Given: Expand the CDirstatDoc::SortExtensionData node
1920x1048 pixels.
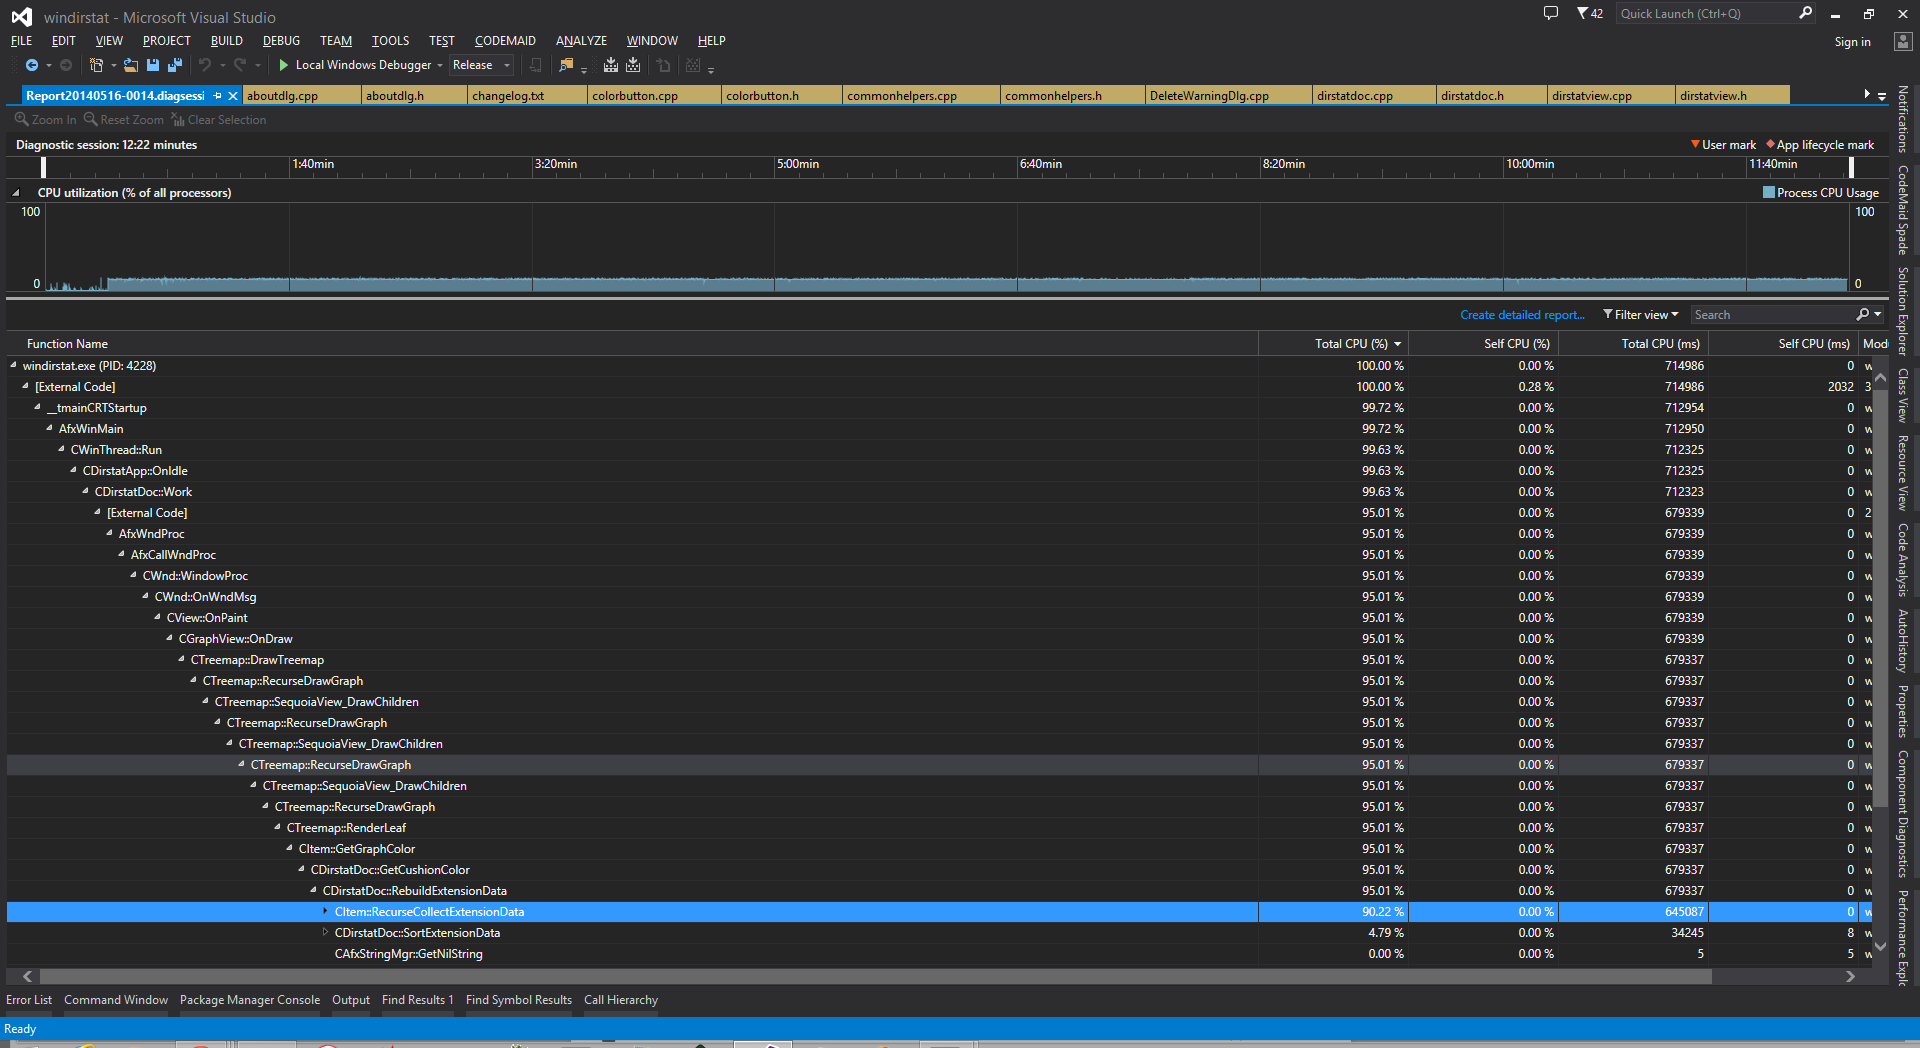Looking at the screenshot, I should (325, 933).
